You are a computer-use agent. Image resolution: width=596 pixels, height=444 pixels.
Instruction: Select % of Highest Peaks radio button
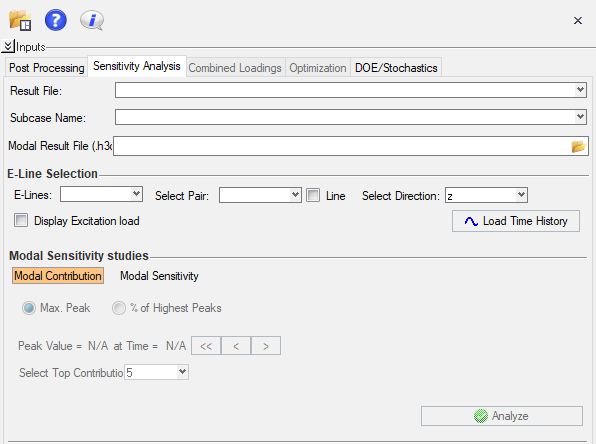(119, 308)
